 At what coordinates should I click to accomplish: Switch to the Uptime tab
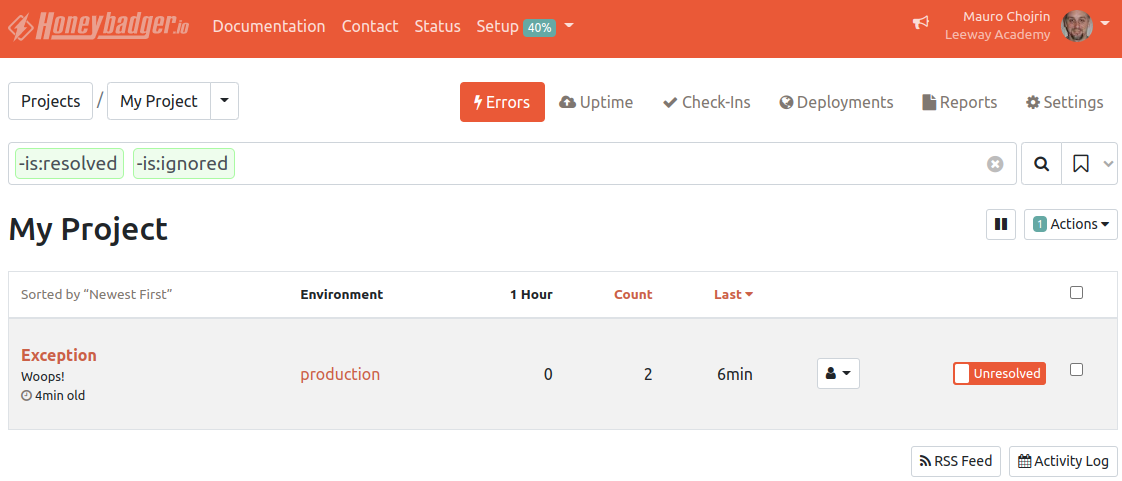[596, 102]
